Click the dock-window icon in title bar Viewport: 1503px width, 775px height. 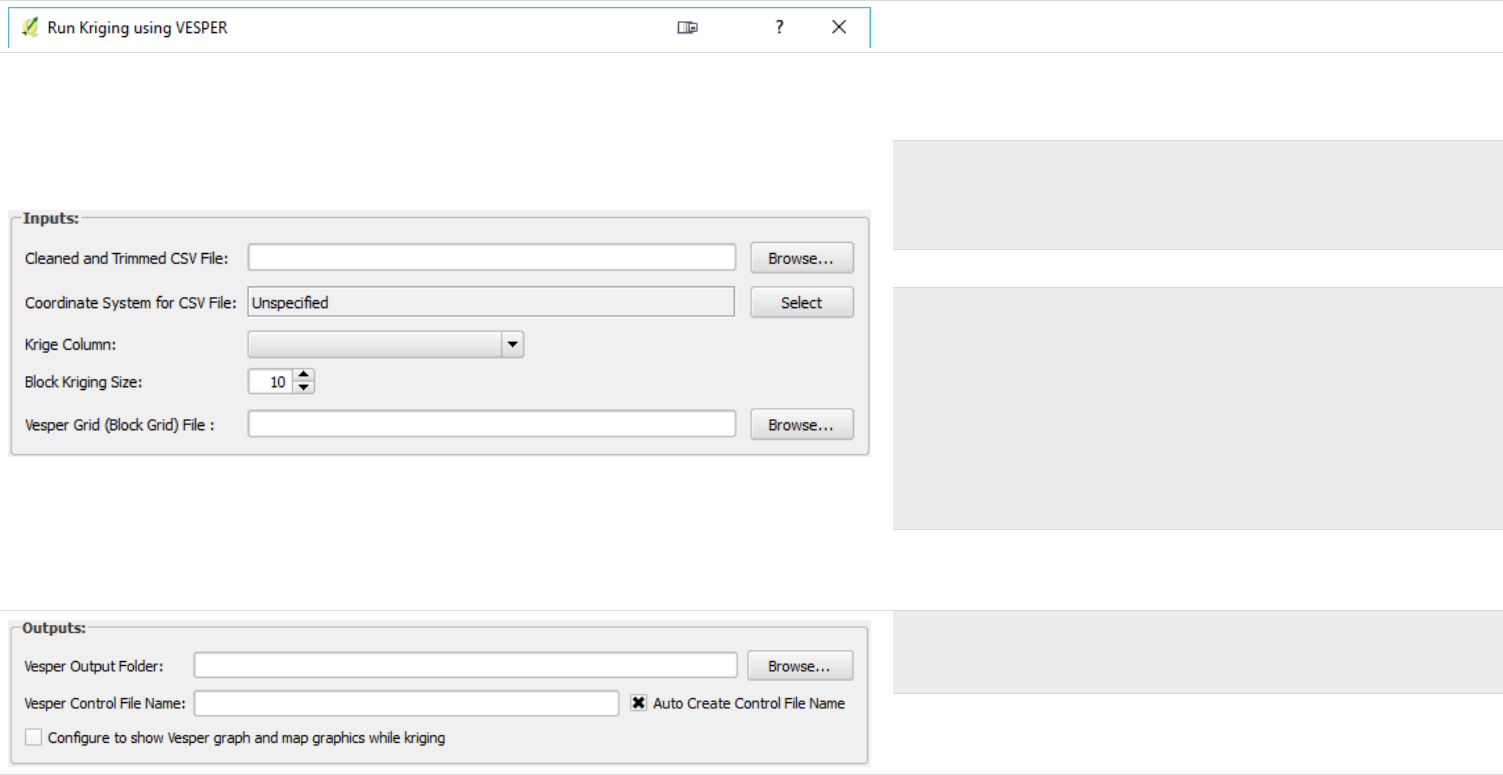coord(687,28)
